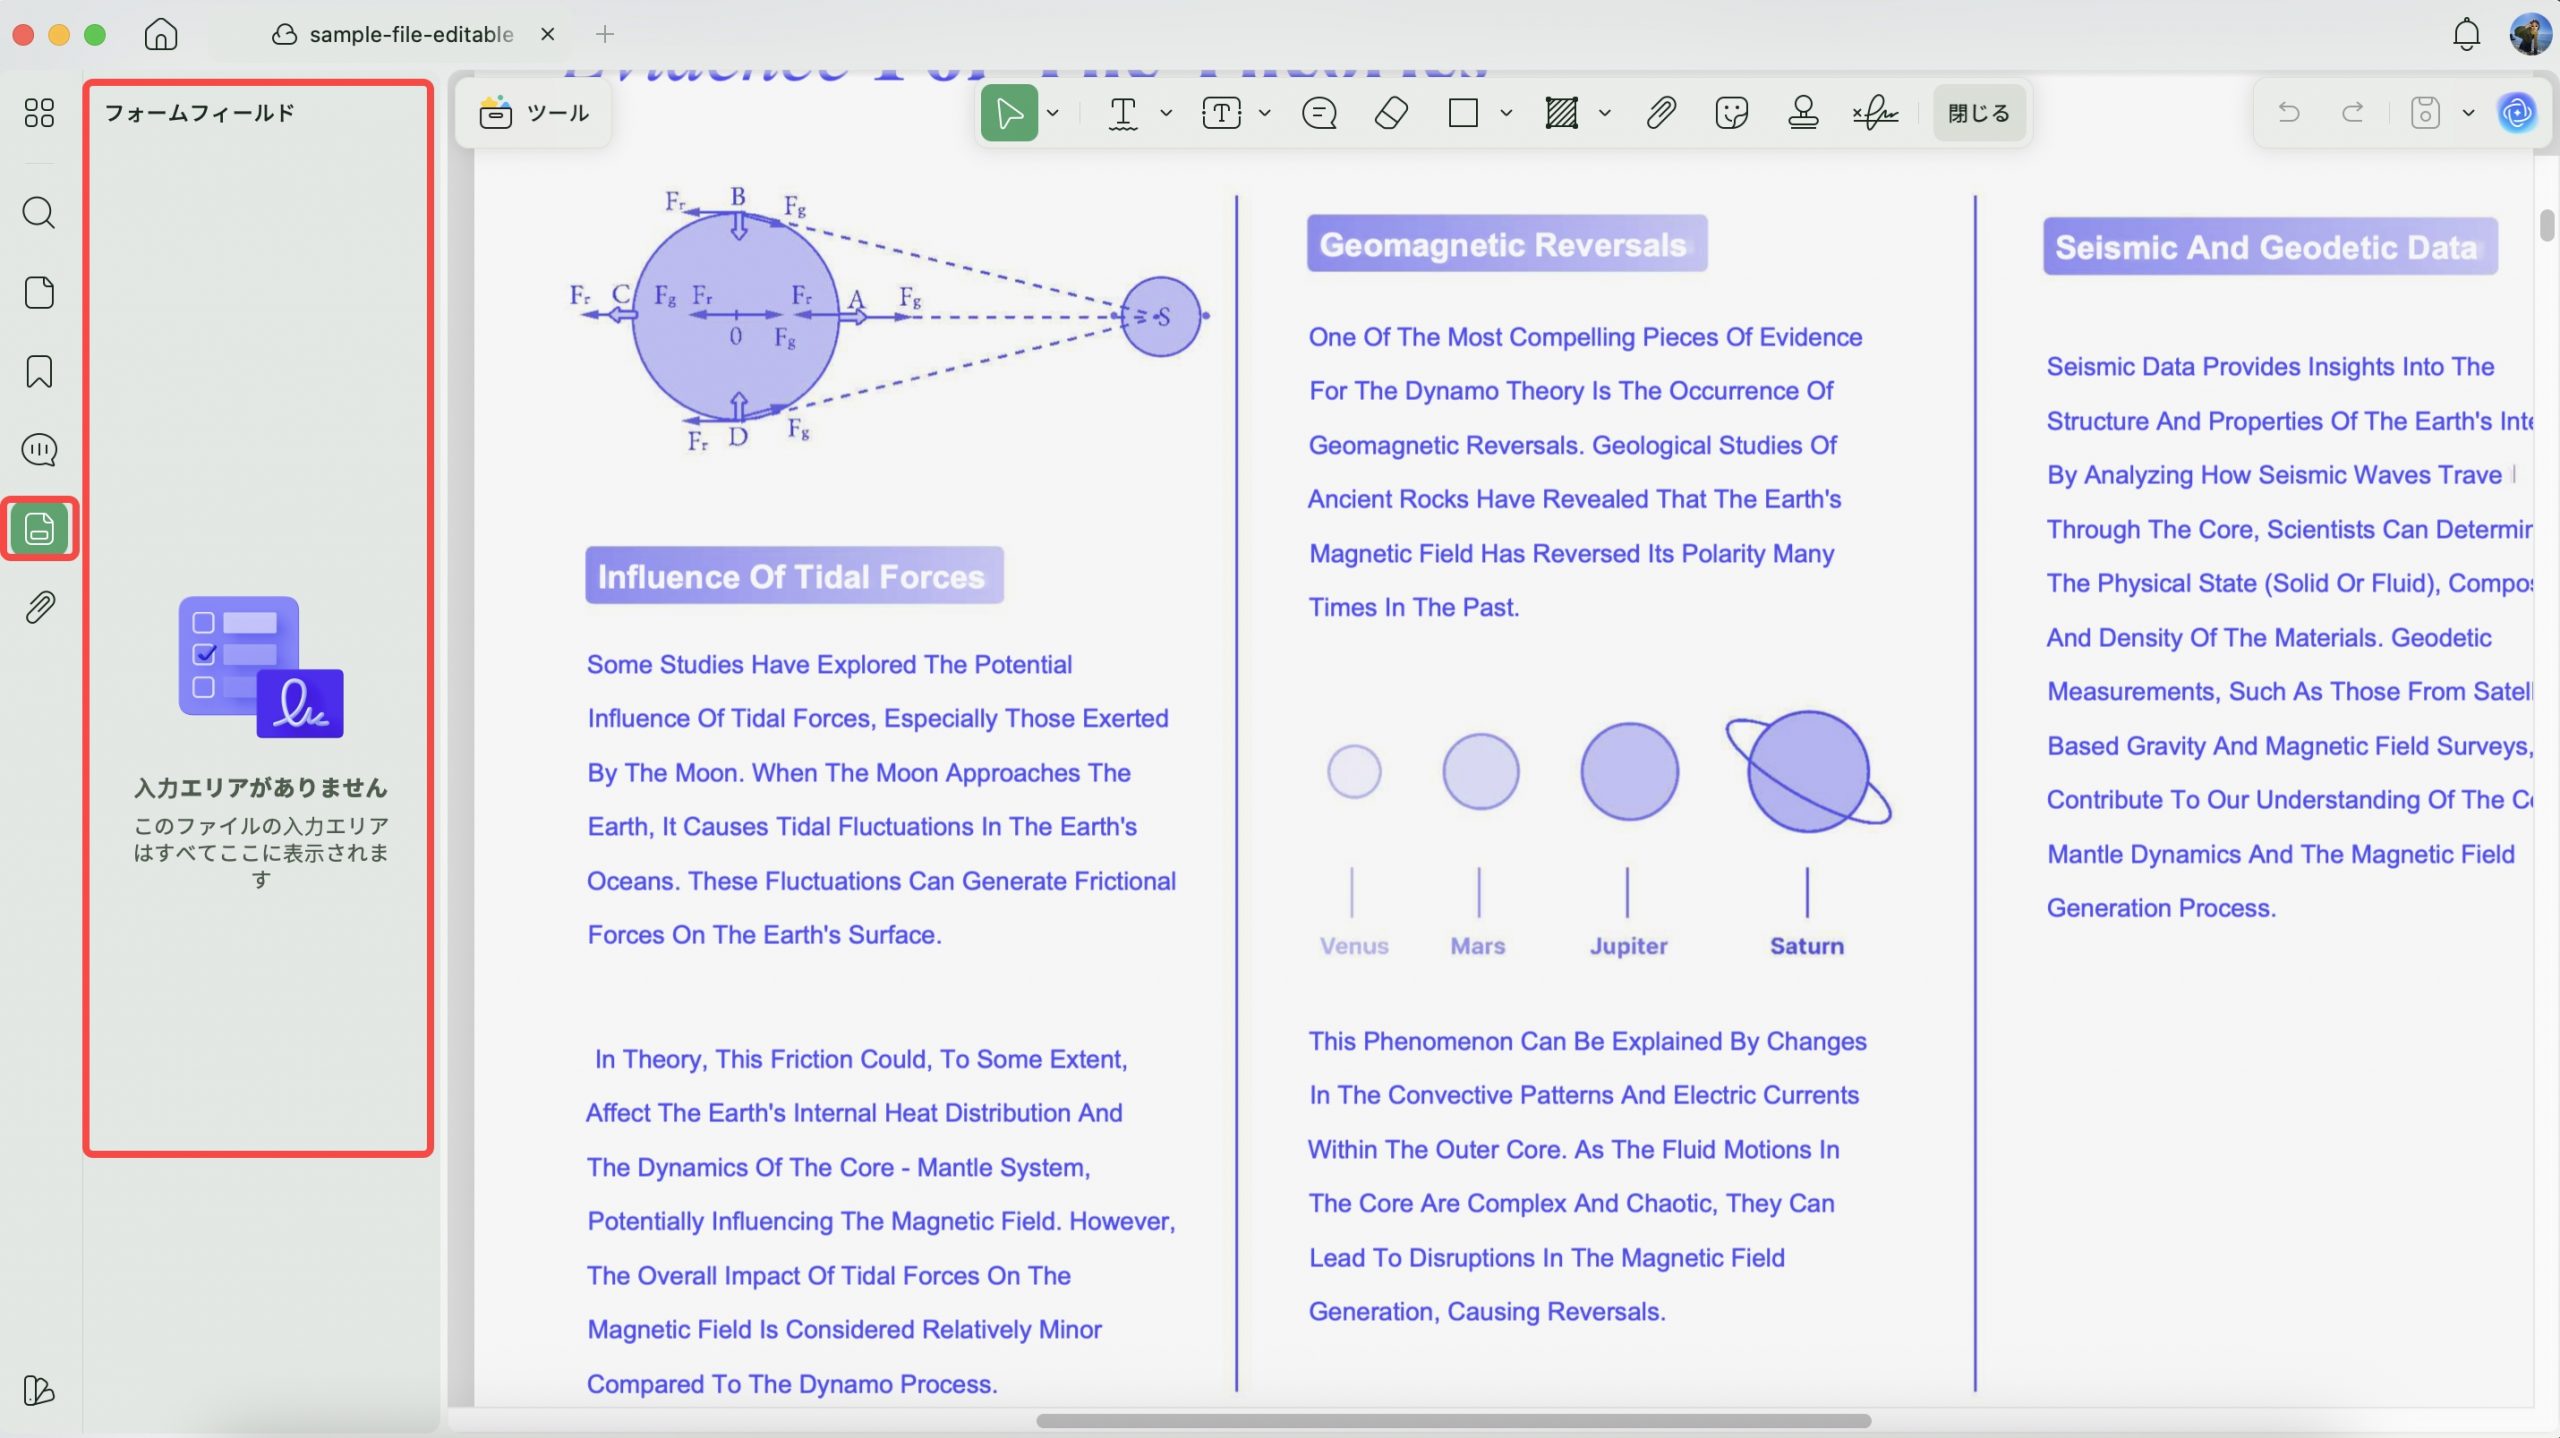Screen dimensions: 2560x1438
Task: Click the Seismic And Geodetic Data heading
Action: (2269, 247)
